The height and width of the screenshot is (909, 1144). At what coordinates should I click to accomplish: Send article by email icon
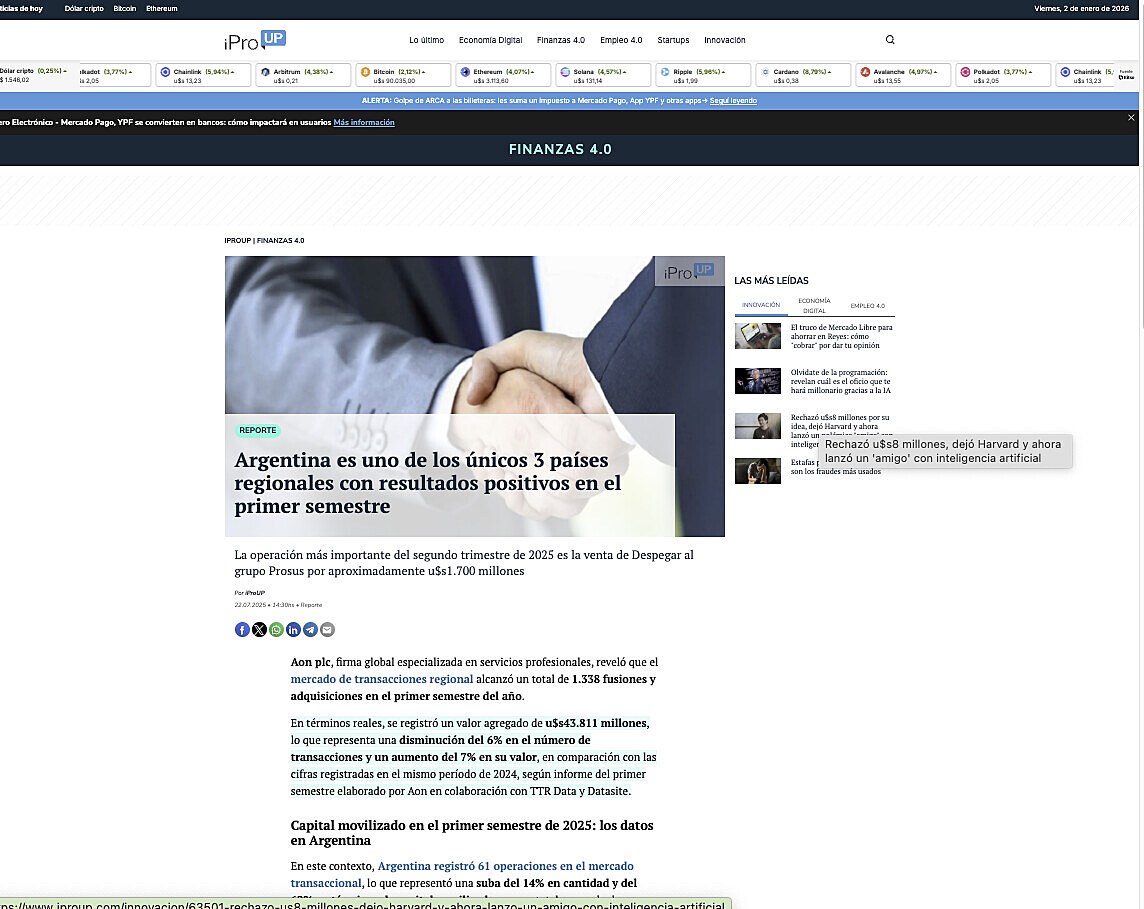point(327,629)
